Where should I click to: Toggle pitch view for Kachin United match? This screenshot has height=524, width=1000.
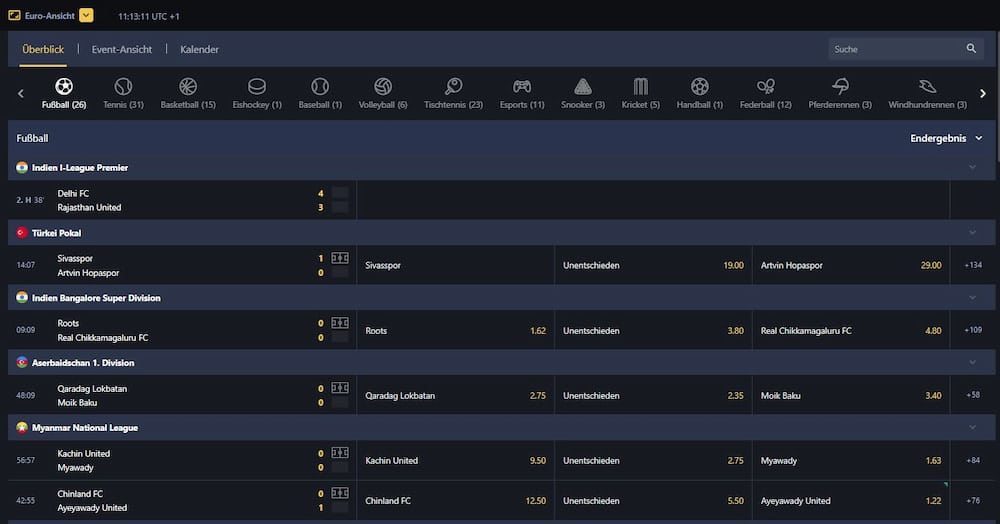[x=340, y=453]
